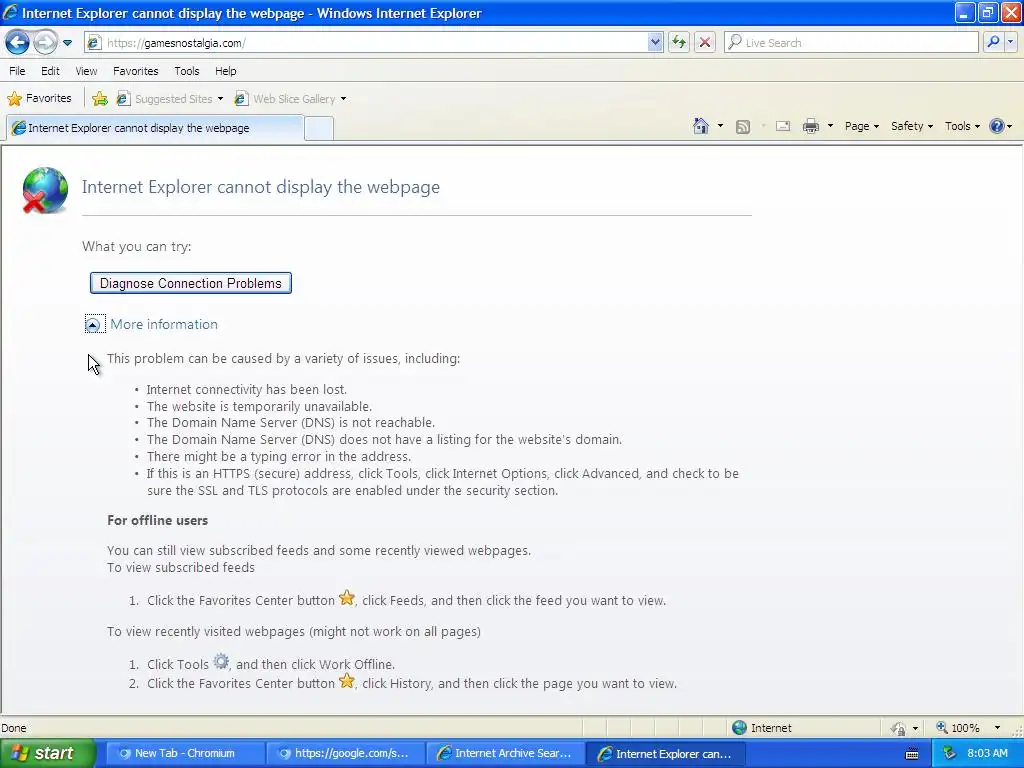Click Diagnose Connection Problems button
The height and width of the screenshot is (768, 1024).
[x=191, y=283]
